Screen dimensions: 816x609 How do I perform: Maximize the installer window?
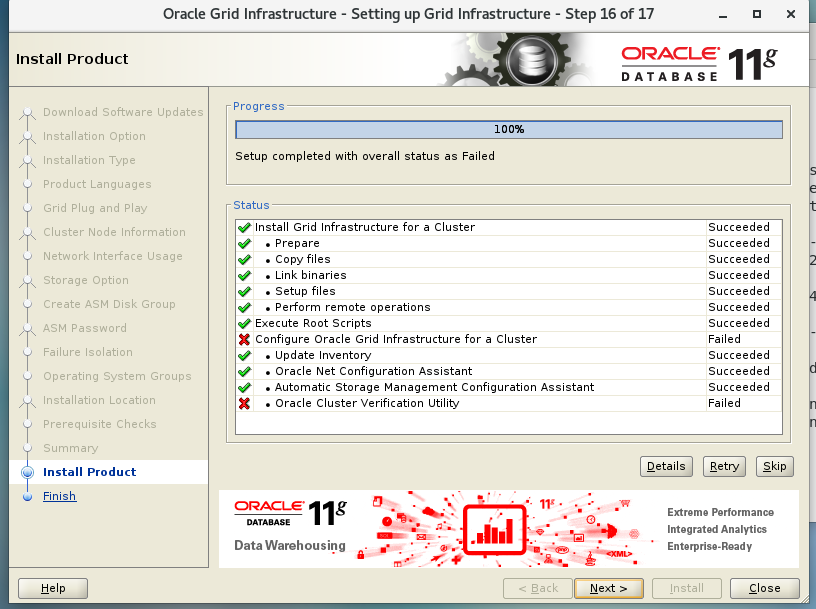pos(757,15)
